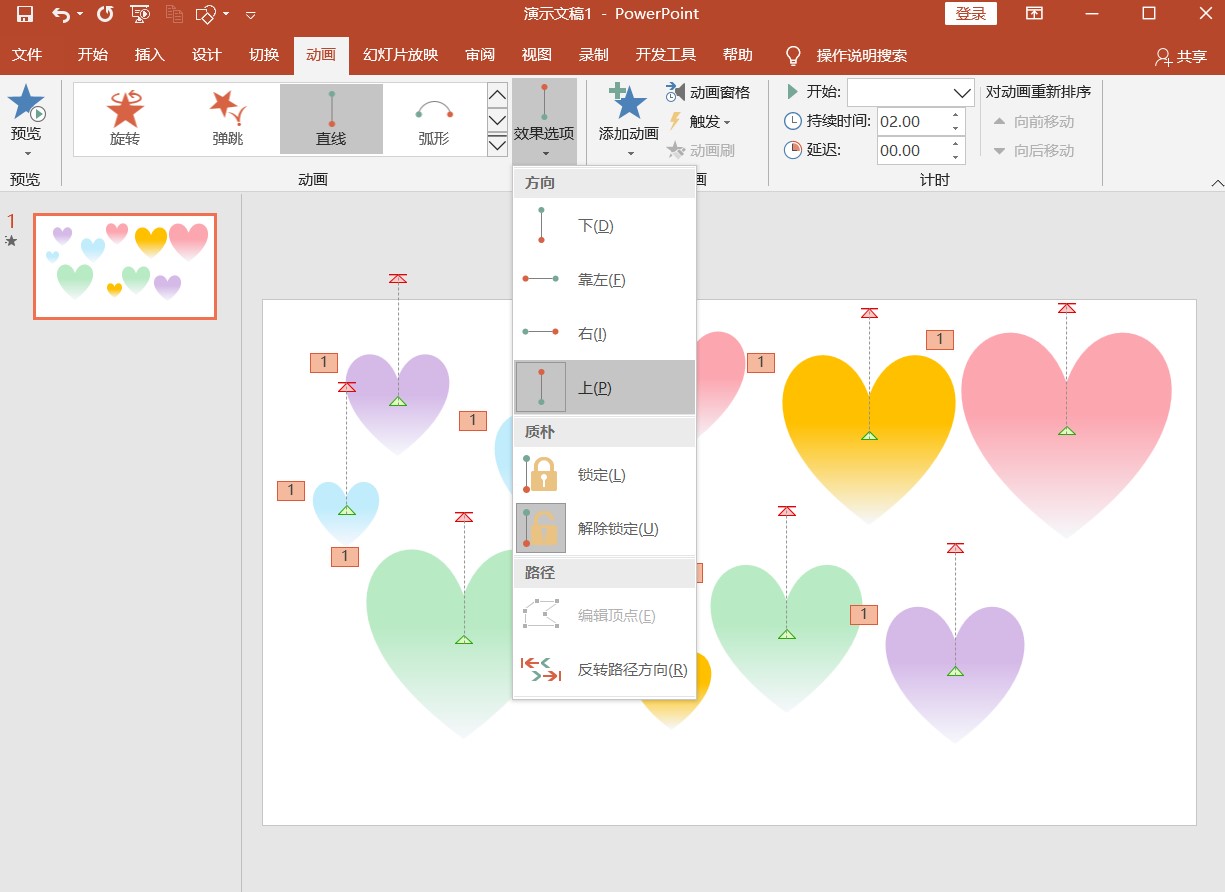
Task: Choose the 弹跳 (Bounce) animation effect
Action: coord(228,118)
